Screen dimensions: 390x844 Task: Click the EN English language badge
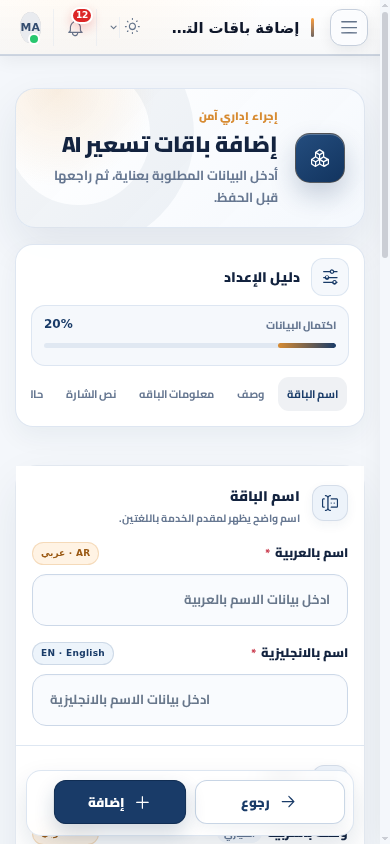click(73, 653)
